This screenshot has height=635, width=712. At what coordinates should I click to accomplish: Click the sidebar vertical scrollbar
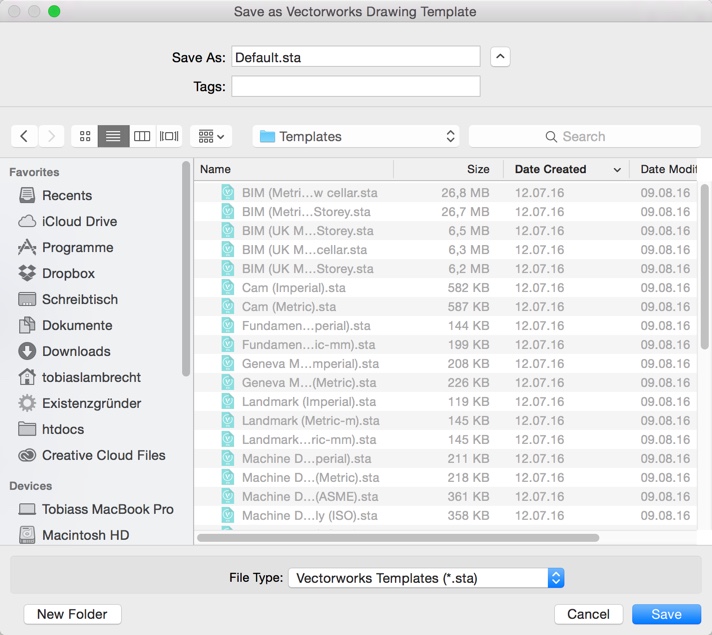186,269
